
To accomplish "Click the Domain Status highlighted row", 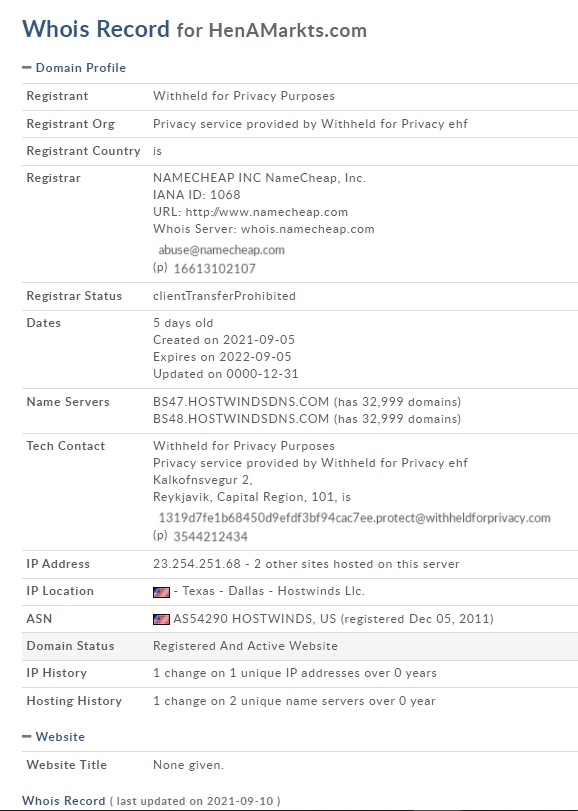I will [300, 646].
